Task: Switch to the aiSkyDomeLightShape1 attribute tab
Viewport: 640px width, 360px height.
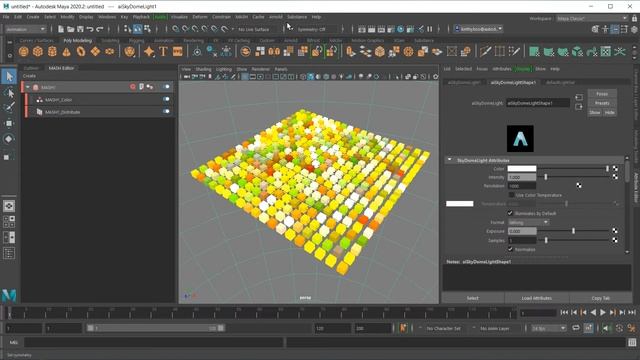Action: (513, 82)
